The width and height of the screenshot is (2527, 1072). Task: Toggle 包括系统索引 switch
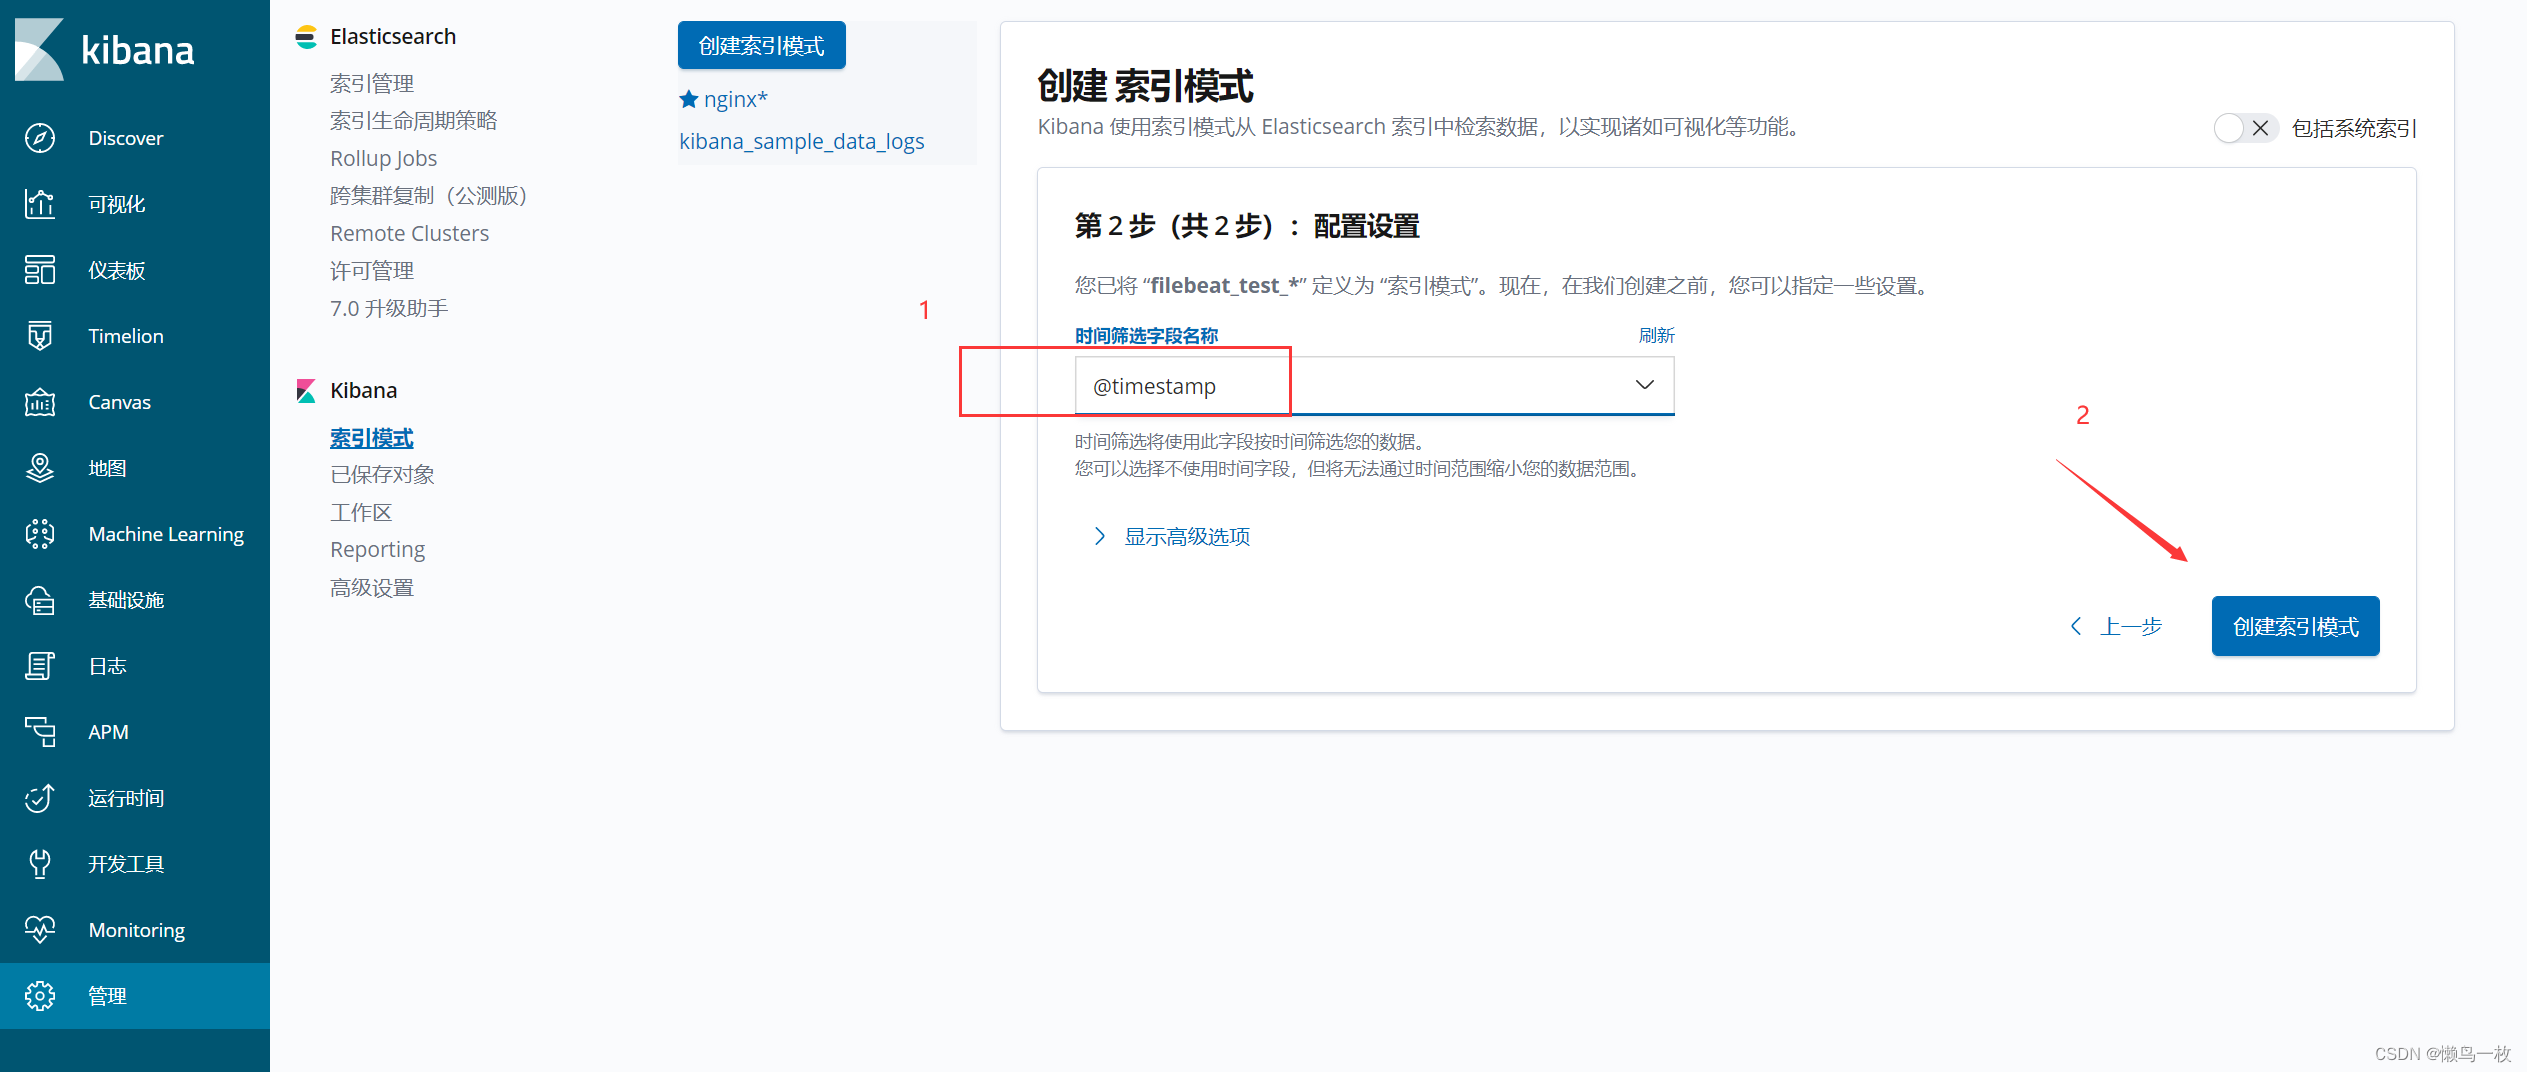pos(2246,128)
